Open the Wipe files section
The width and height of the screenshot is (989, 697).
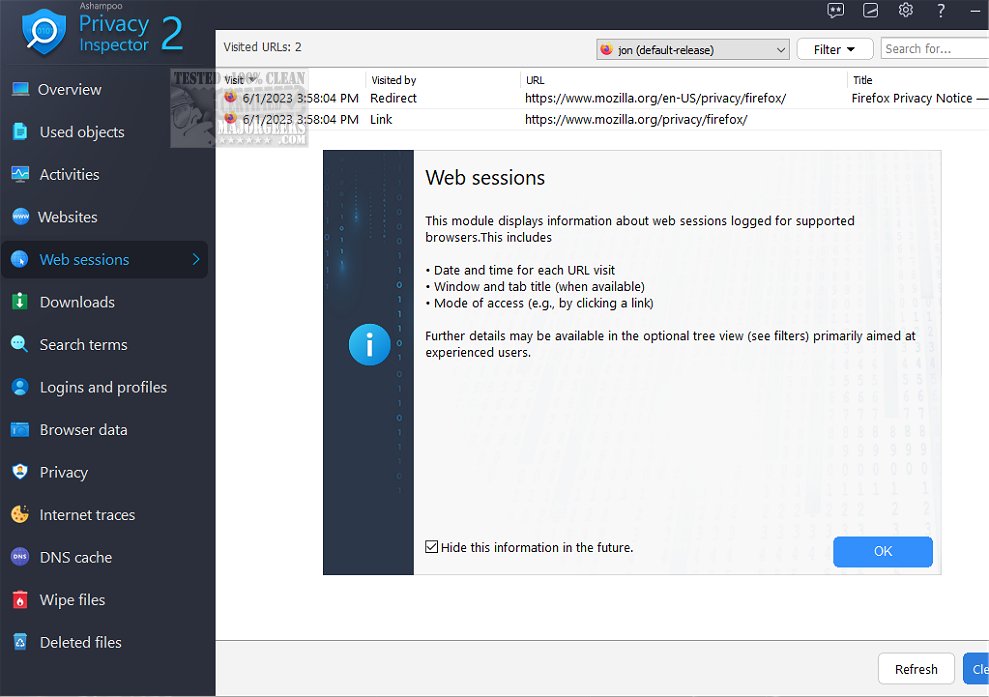pos(73,600)
